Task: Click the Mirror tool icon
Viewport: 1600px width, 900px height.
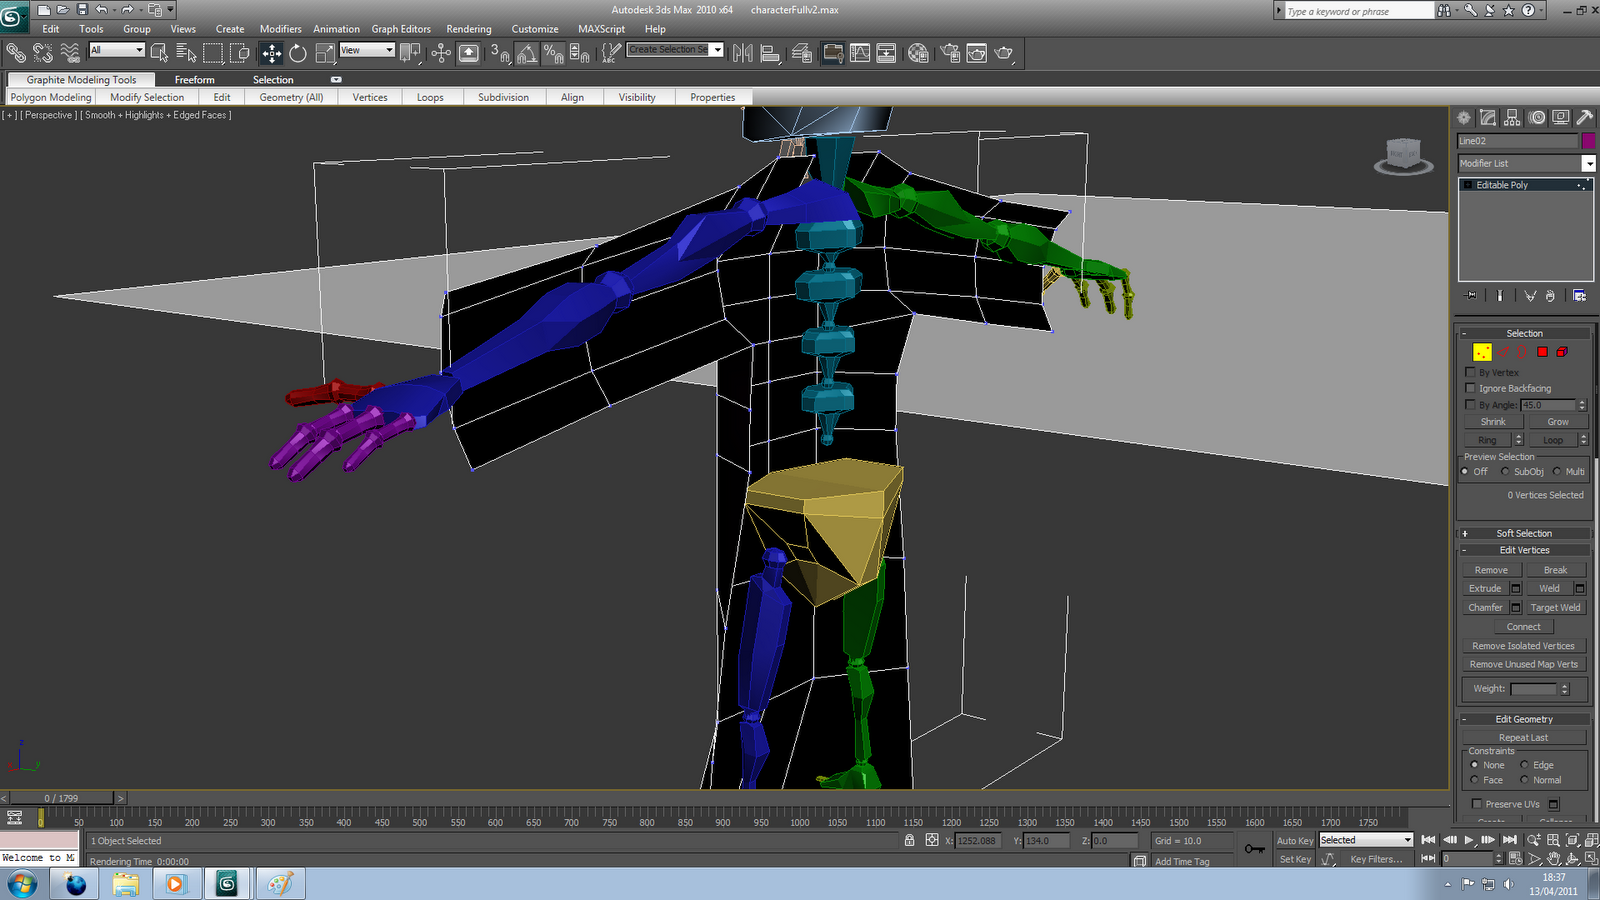Action: 743,53
